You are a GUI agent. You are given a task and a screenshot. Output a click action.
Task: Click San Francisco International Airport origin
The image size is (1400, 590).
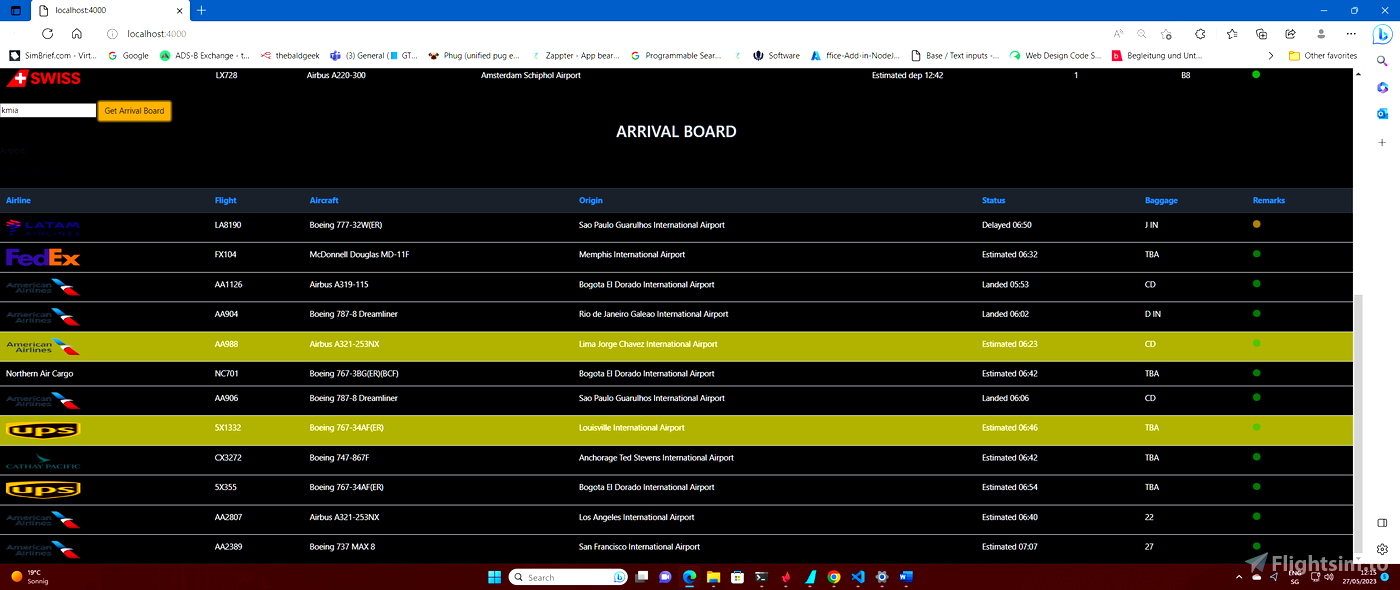coord(640,547)
